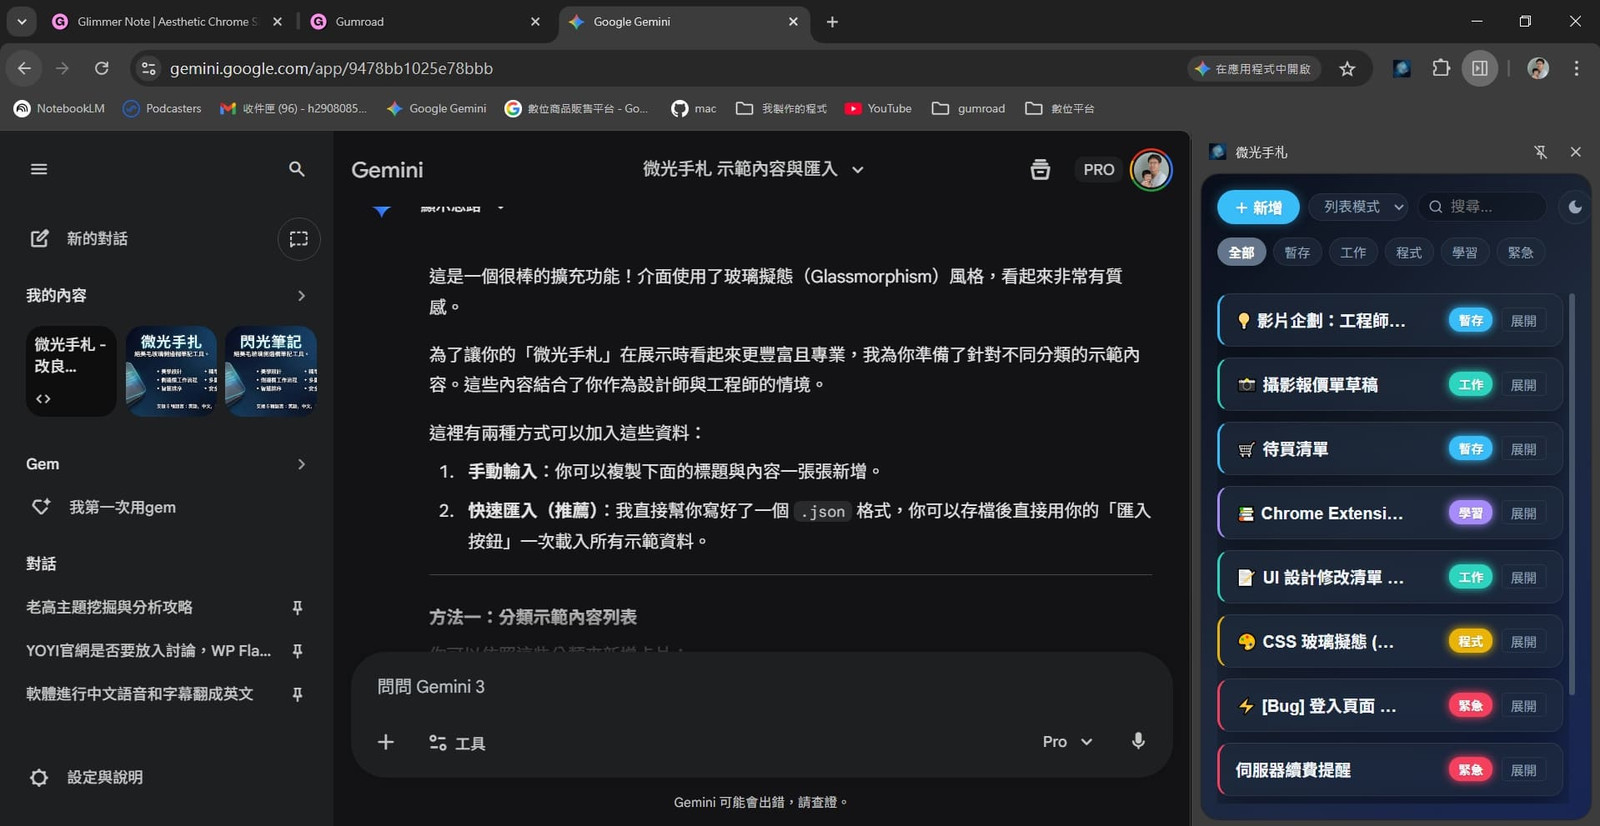Unpin the 軟體進行中文語音 conversation pin
This screenshot has width=1600, height=826.
click(x=297, y=694)
